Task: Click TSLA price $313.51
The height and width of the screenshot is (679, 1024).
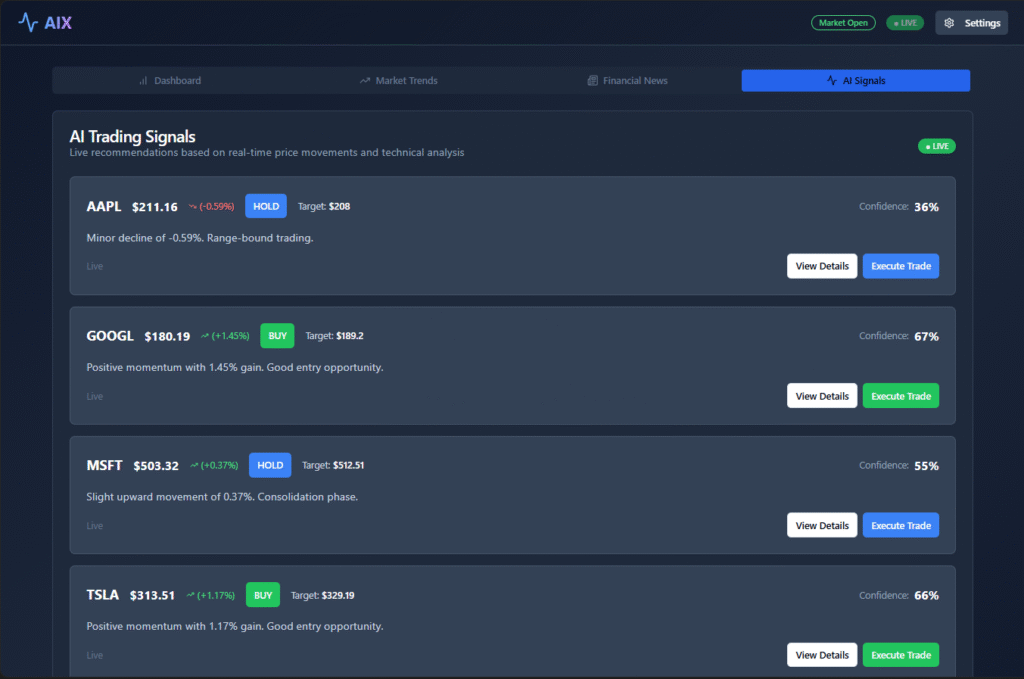Action: [x=152, y=595]
